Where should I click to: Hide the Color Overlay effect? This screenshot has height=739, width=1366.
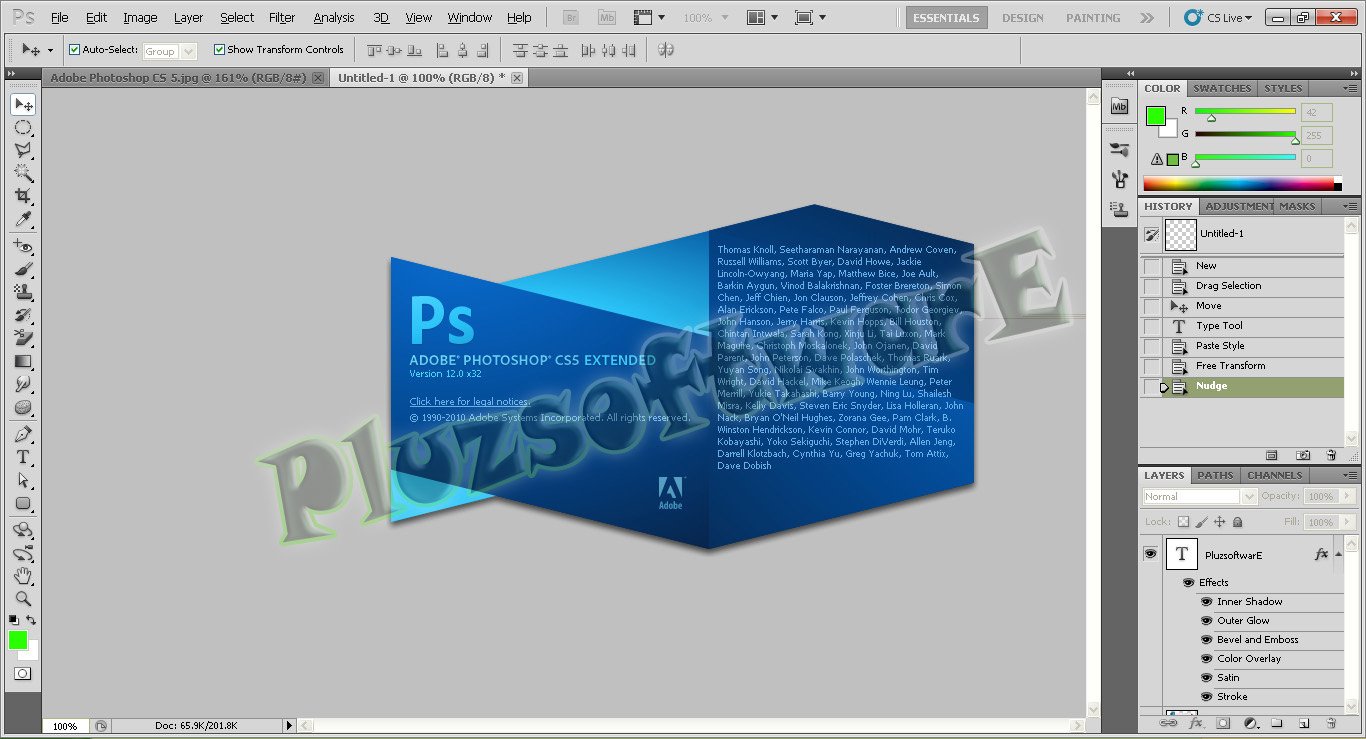(1206, 658)
